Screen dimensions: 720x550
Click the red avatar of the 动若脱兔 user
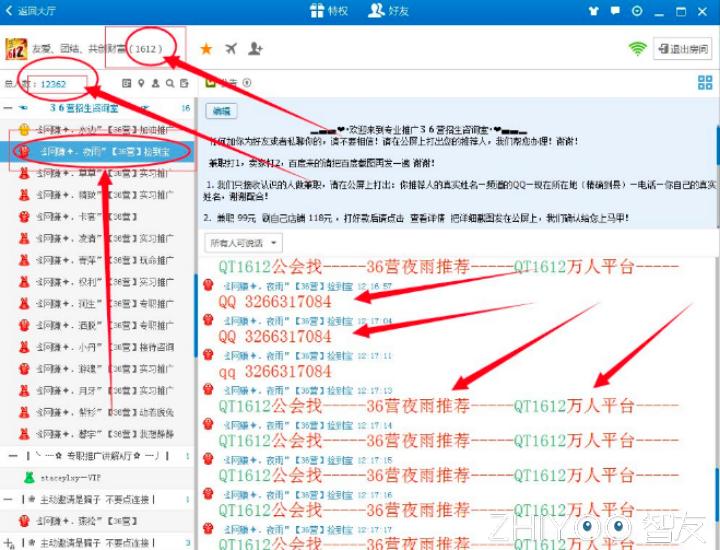tap(24, 412)
